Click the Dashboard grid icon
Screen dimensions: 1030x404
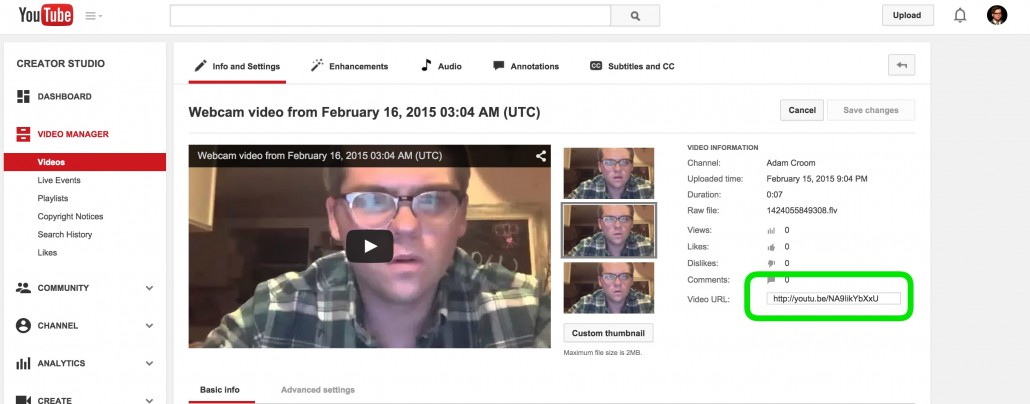tap(23, 97)
